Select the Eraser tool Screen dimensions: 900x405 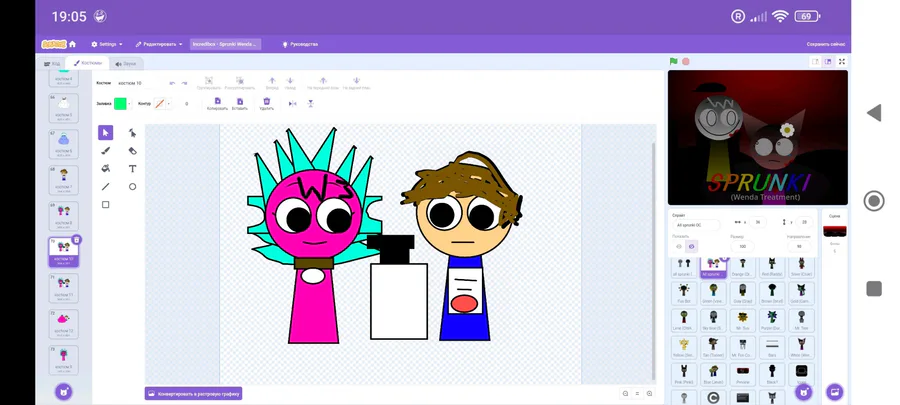coord(132,150)
